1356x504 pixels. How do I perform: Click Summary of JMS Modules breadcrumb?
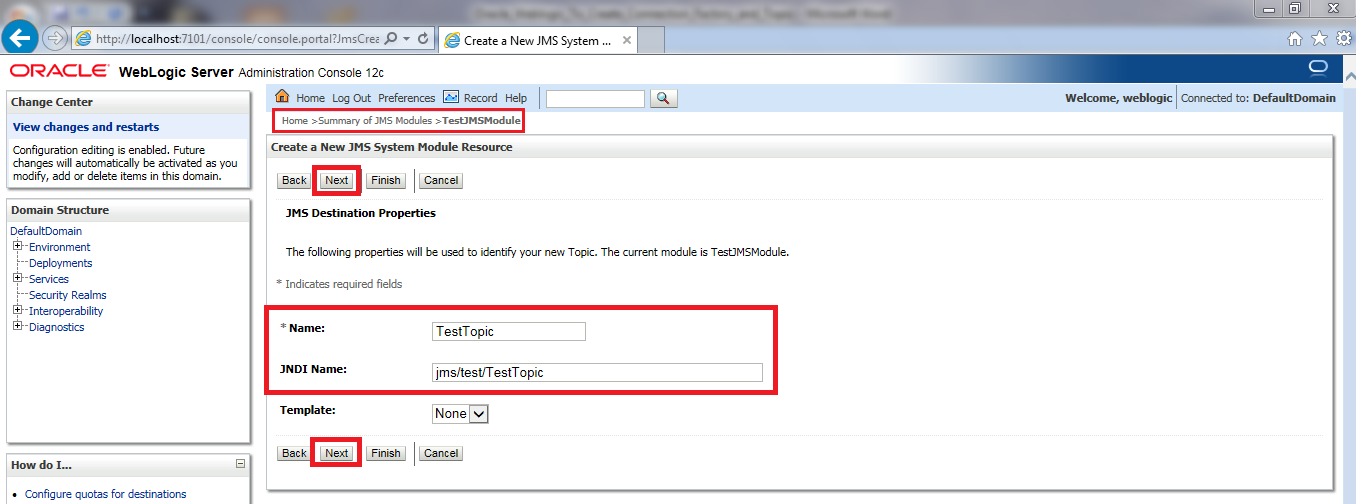click(375, 120)
